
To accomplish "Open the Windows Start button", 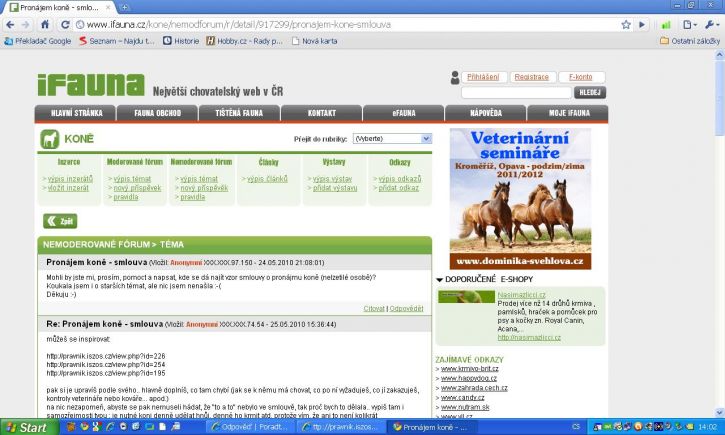I will click(30, 427).
